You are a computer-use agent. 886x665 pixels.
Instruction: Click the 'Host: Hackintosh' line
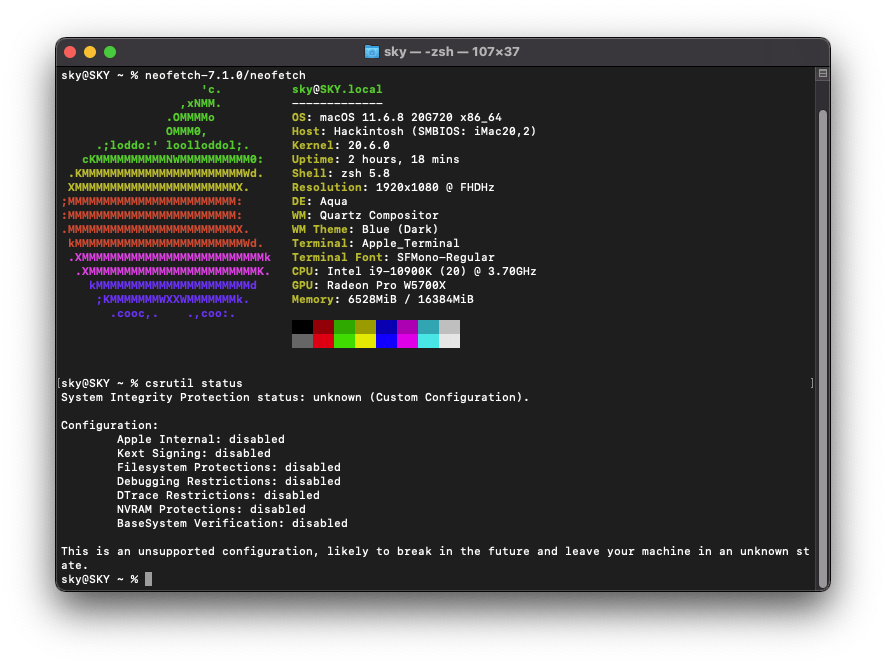[x=414, y=131]
